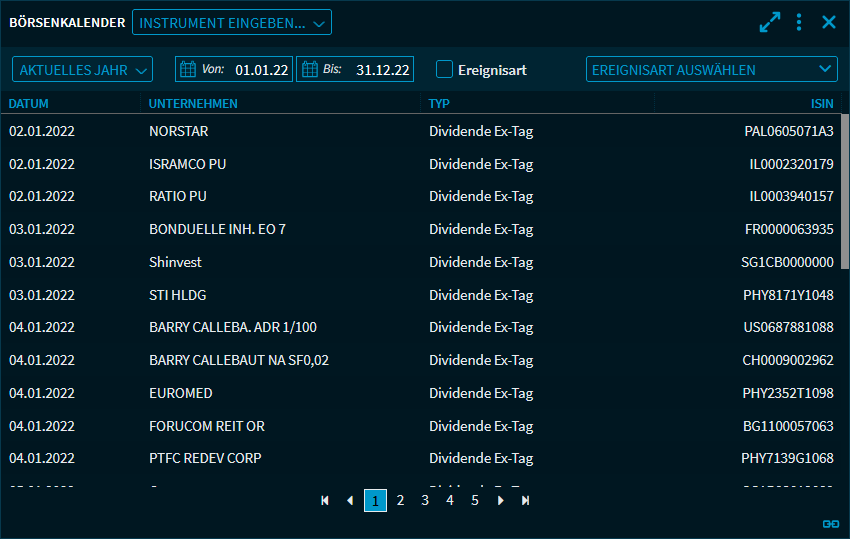Image resolution: width=850 pixels, height=539 pixels.
Task: Jump to the last page
Action: (525, 500)
